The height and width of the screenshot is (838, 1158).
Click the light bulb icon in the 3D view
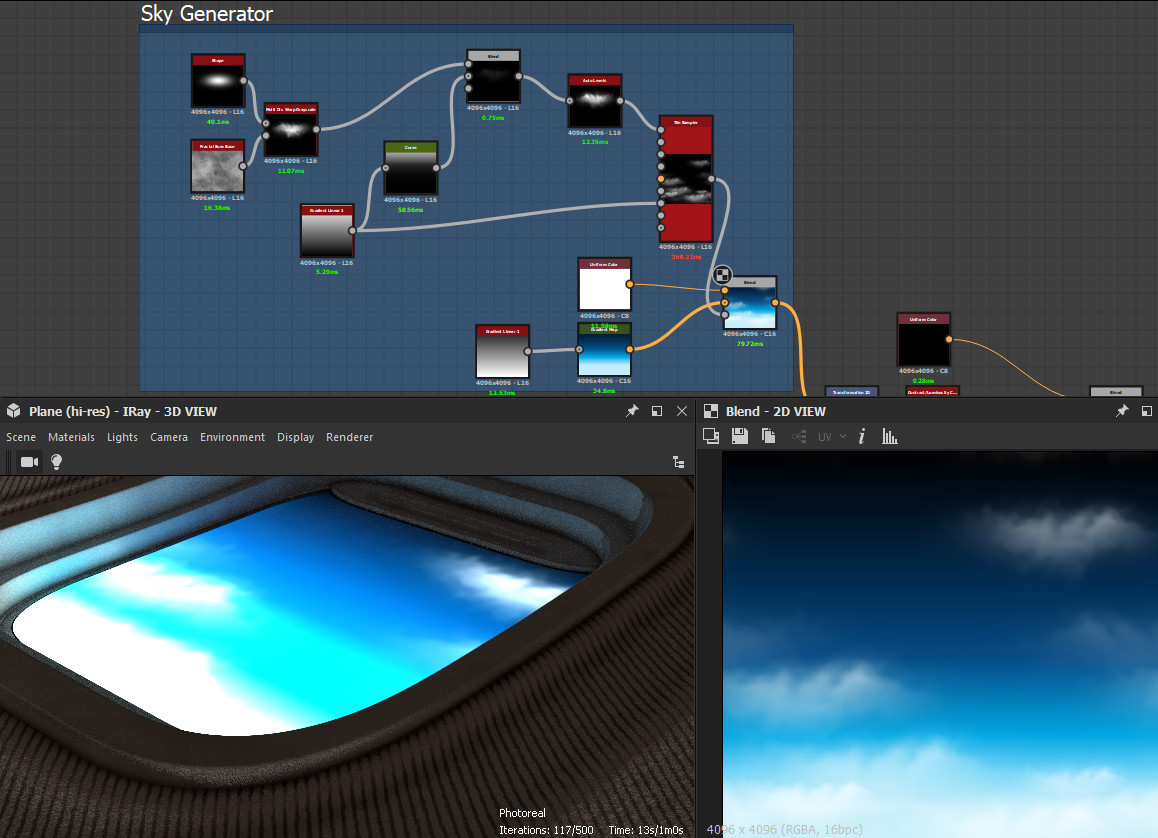click(56, 462)
